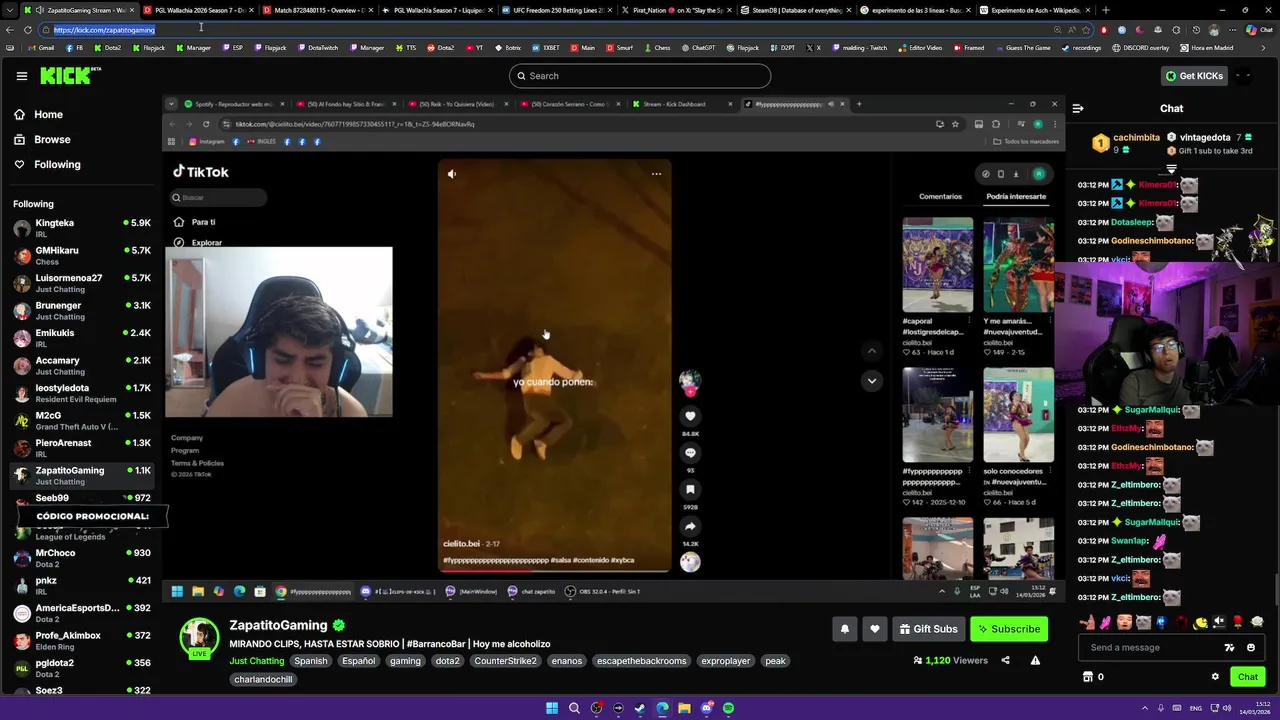Open Kingteka channel in Following list
The image size is (1280, 720).
coord(82,228)
